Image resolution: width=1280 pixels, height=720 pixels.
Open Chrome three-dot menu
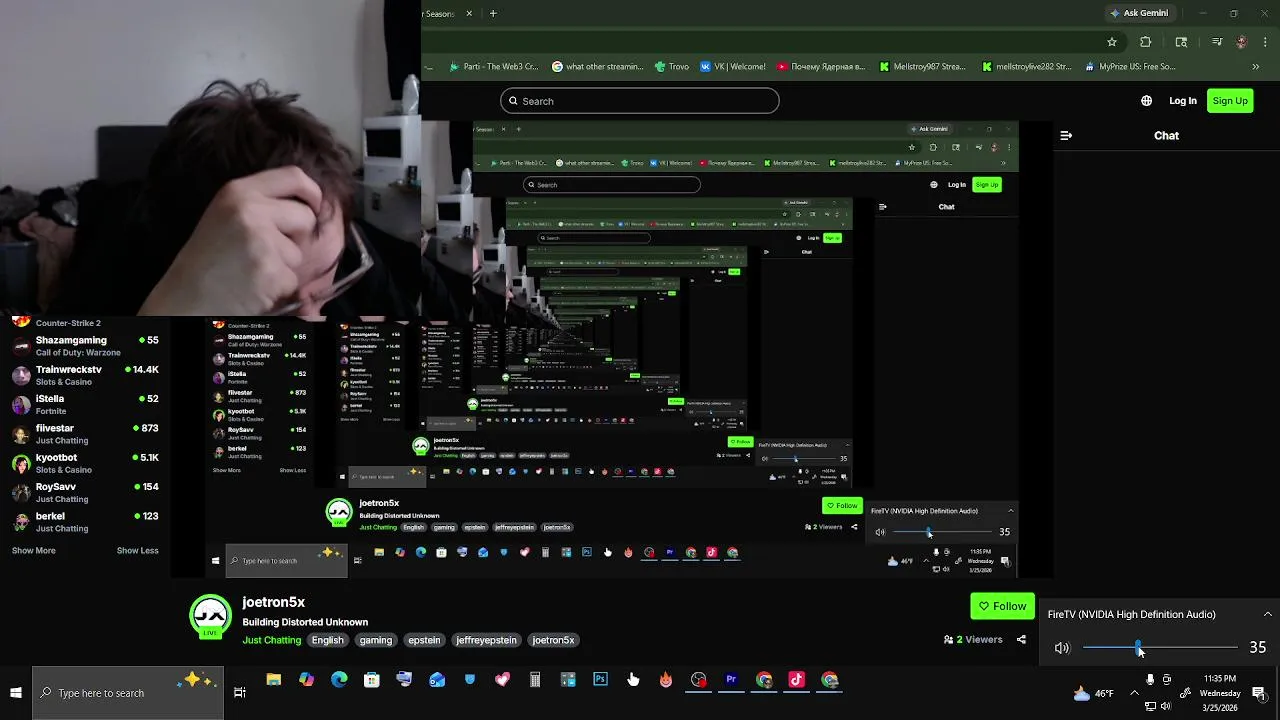[x=1266, y=42]
